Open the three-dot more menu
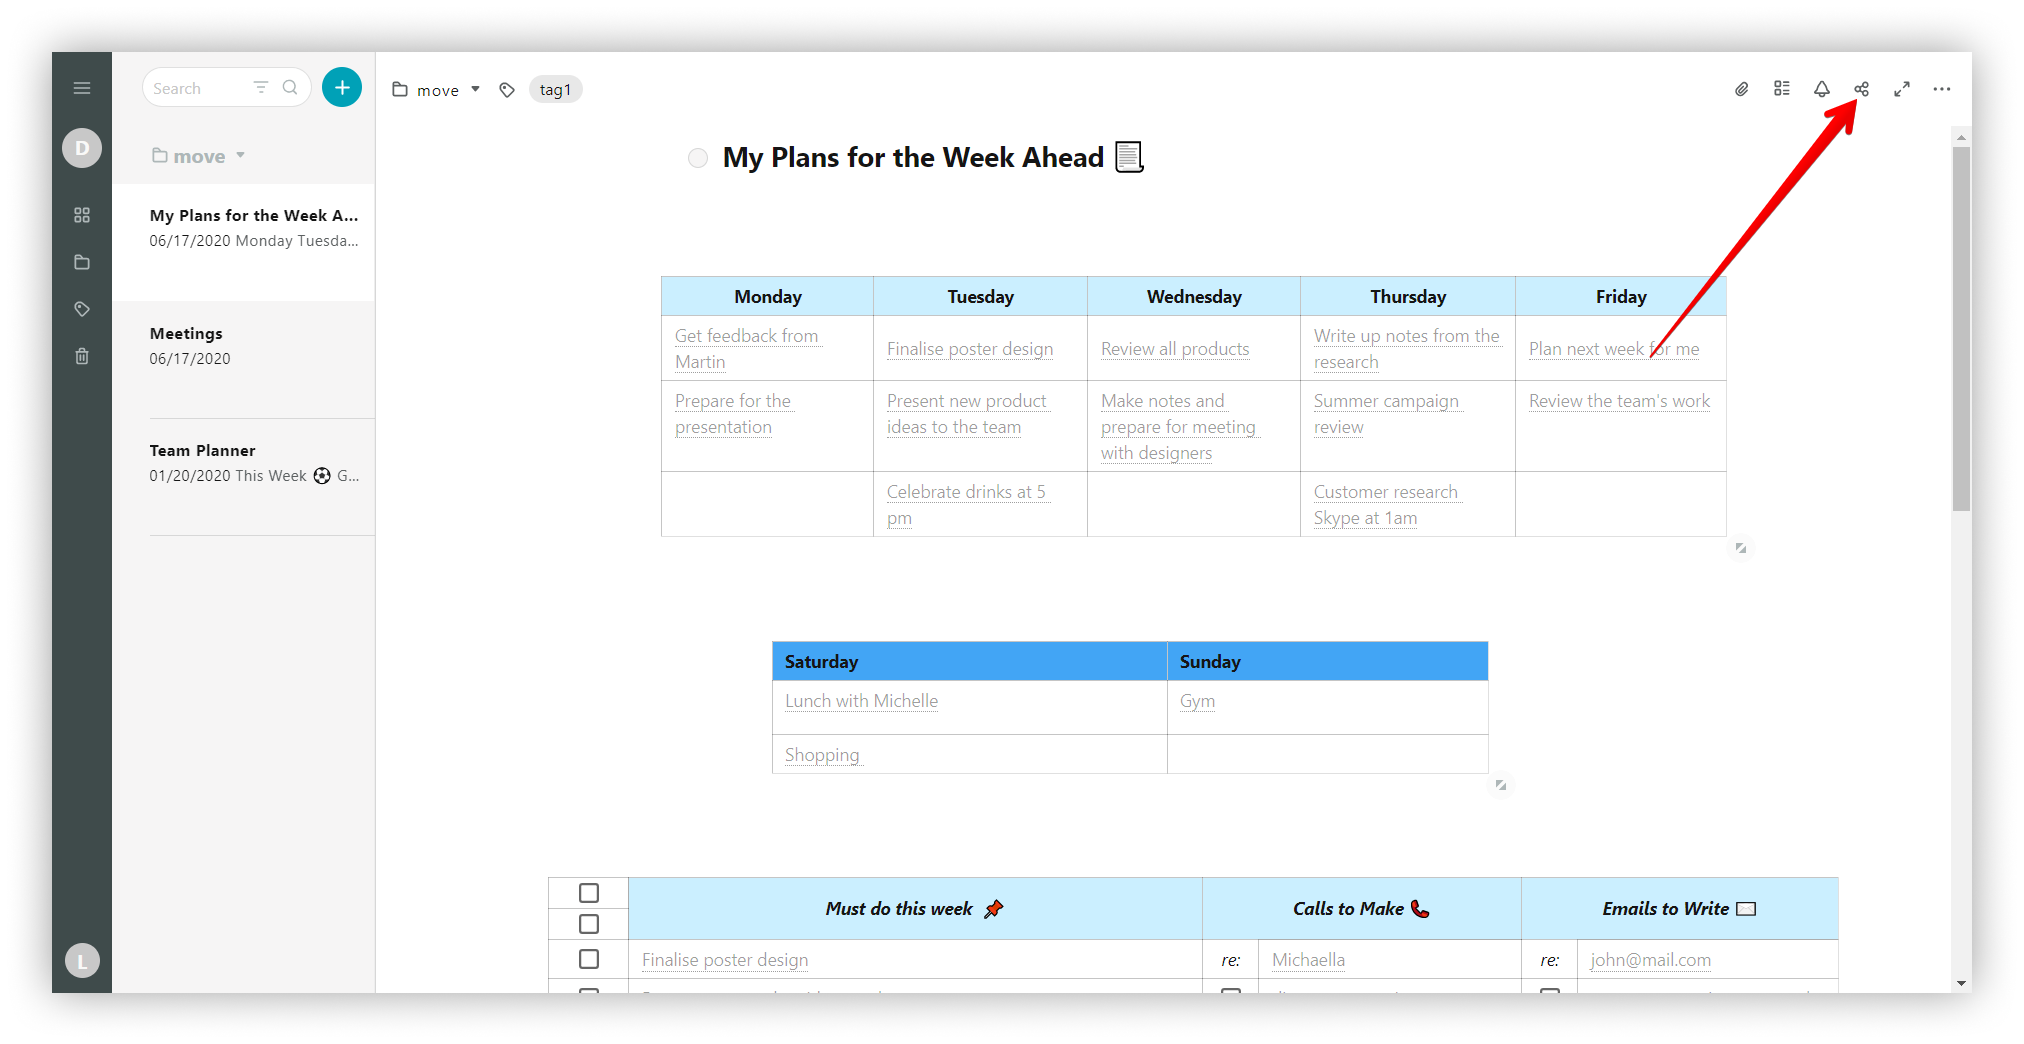Screen dimensions: 2024x1044 coord(1942,89)
